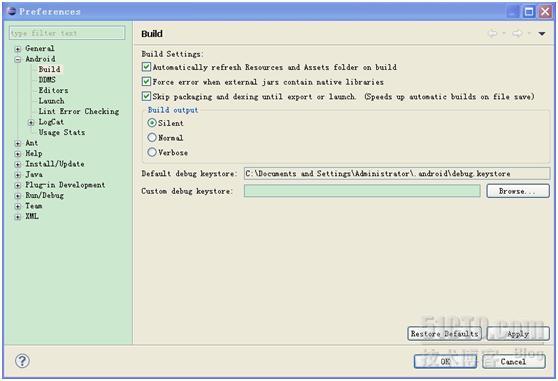This screenshot has width=558, height=381.
Task: Click the forward navigation arrow icon
Action: point(517,33)
